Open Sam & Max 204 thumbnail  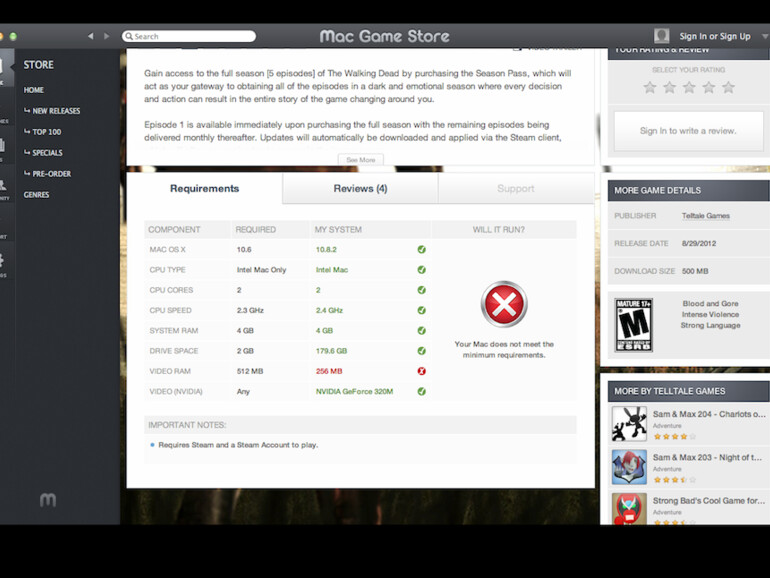(629, 423)
